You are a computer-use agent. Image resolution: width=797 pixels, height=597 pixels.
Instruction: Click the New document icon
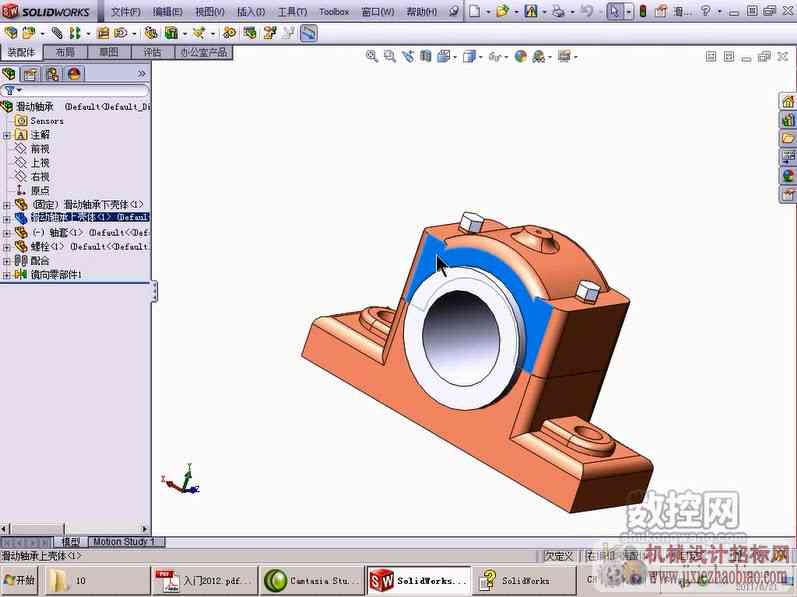point(474,11)
